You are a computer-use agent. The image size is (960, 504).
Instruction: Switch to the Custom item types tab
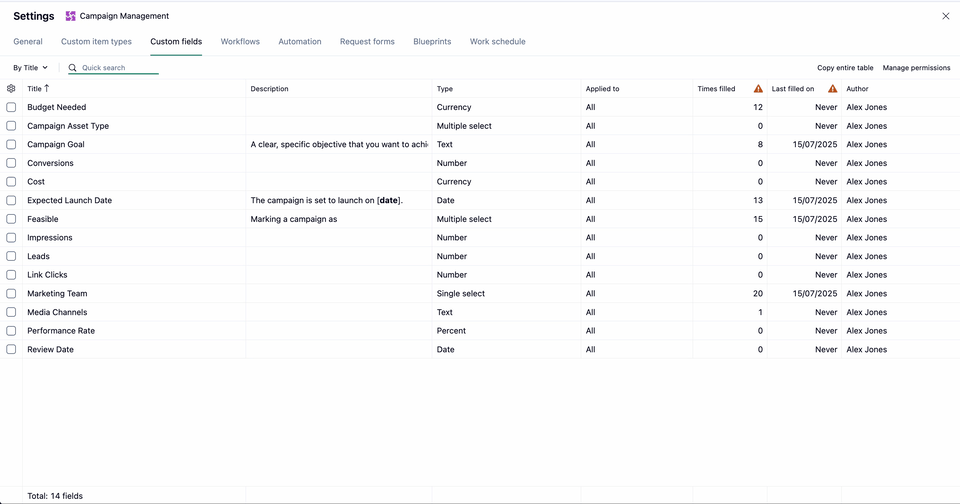click(96, 42)
